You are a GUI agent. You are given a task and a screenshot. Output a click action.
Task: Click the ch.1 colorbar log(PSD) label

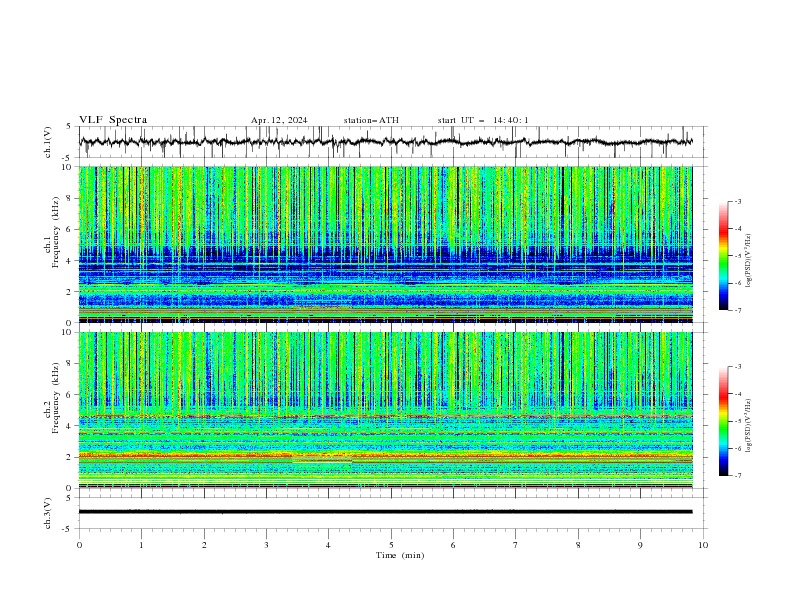pos(748,261)
